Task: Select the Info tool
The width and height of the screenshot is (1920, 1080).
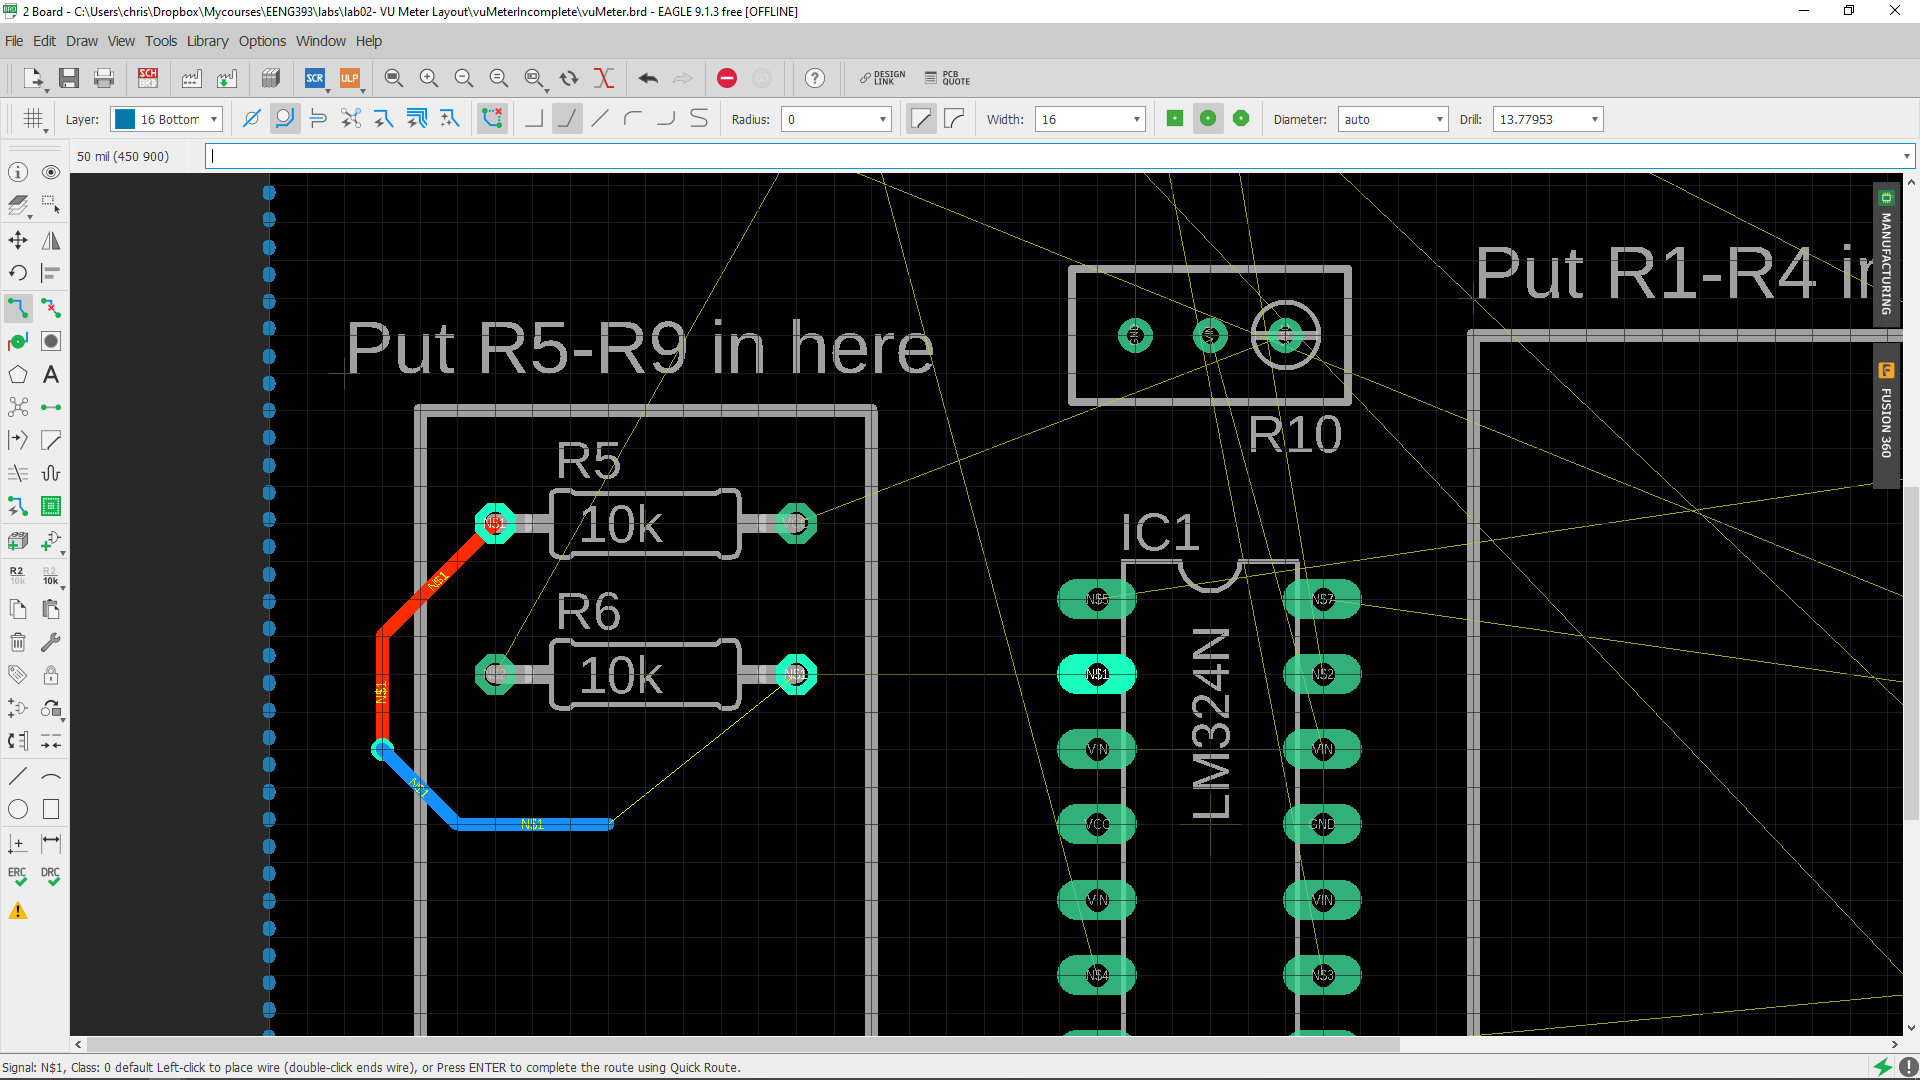Action: (18, 172)
